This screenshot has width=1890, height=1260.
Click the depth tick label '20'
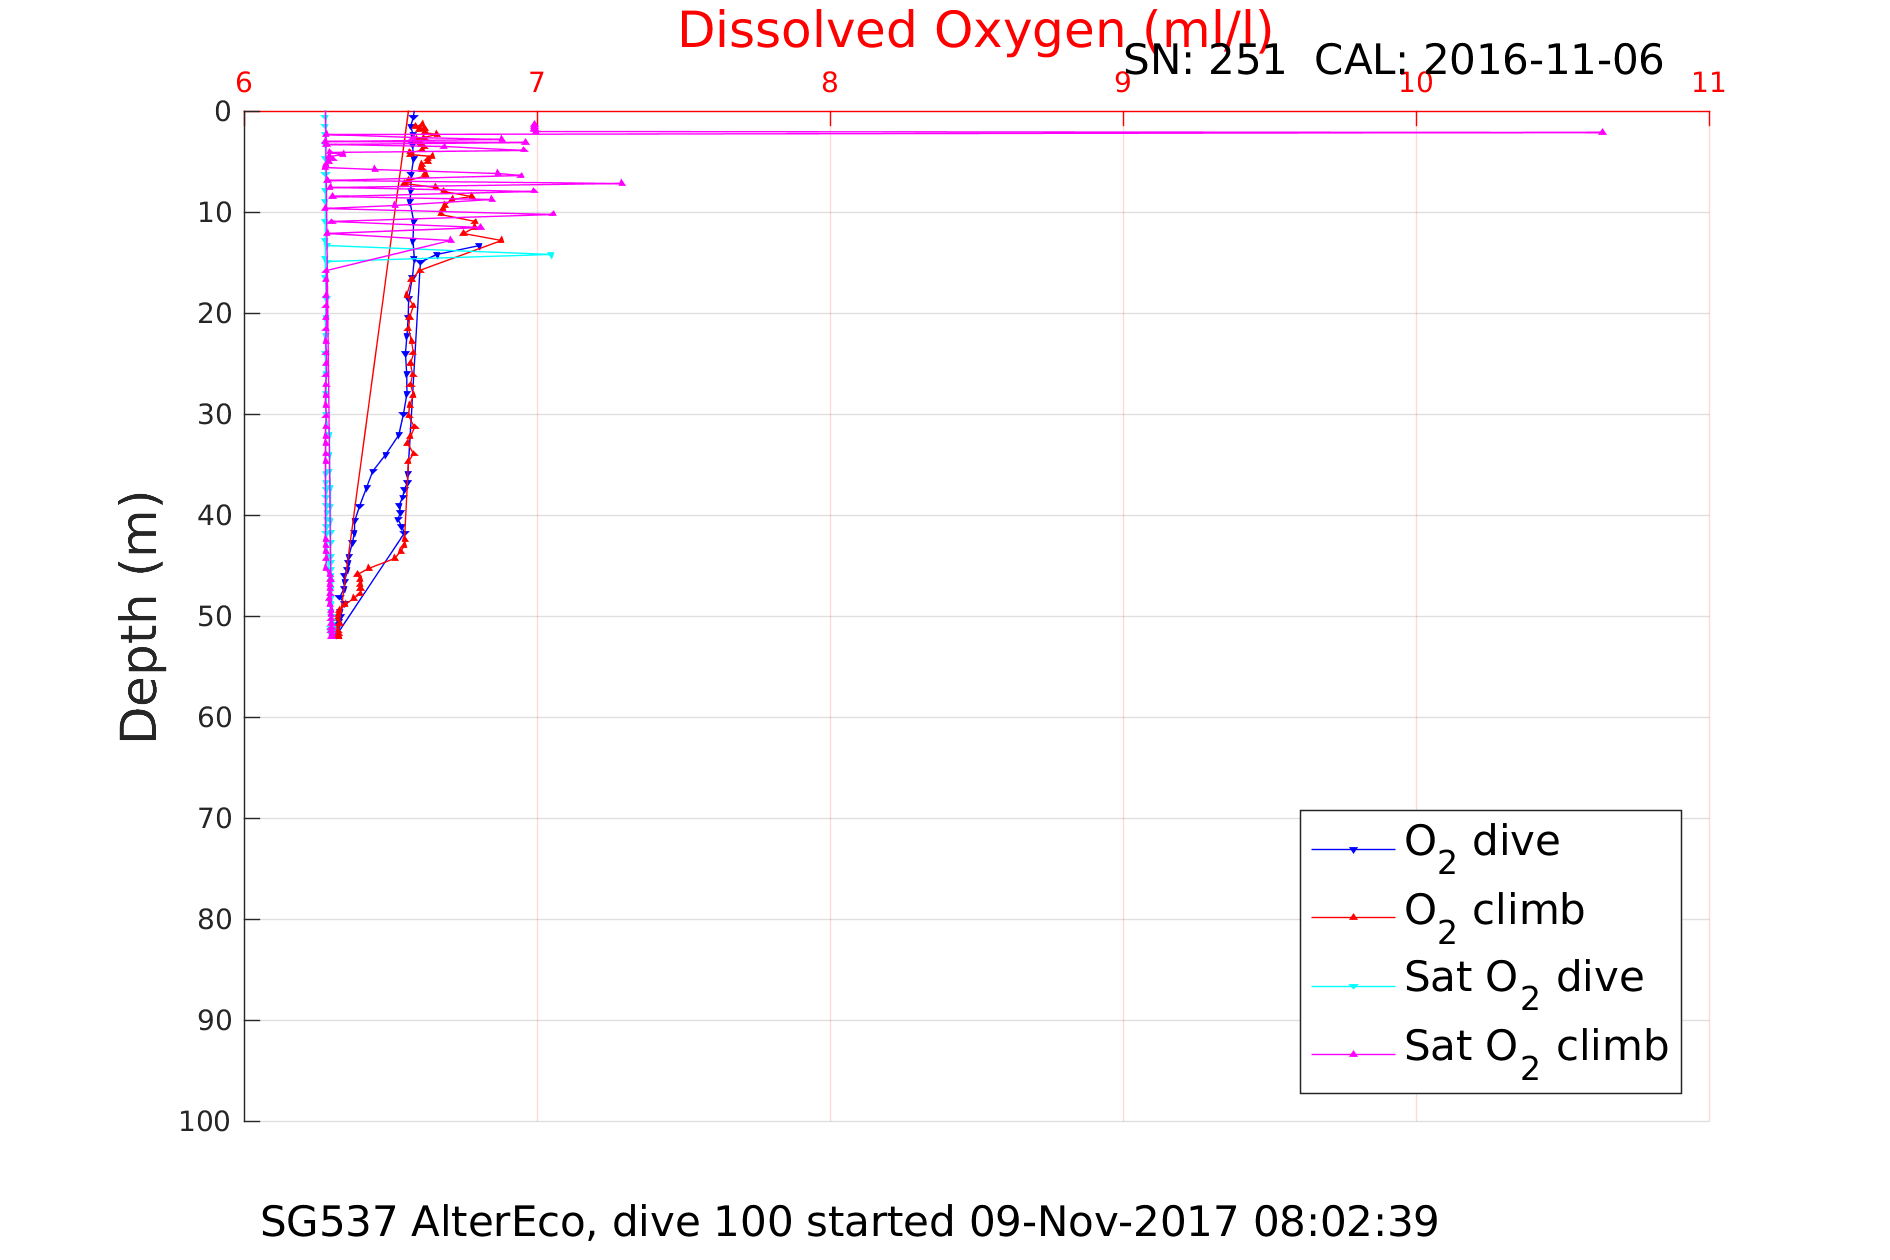coord(215,314)
